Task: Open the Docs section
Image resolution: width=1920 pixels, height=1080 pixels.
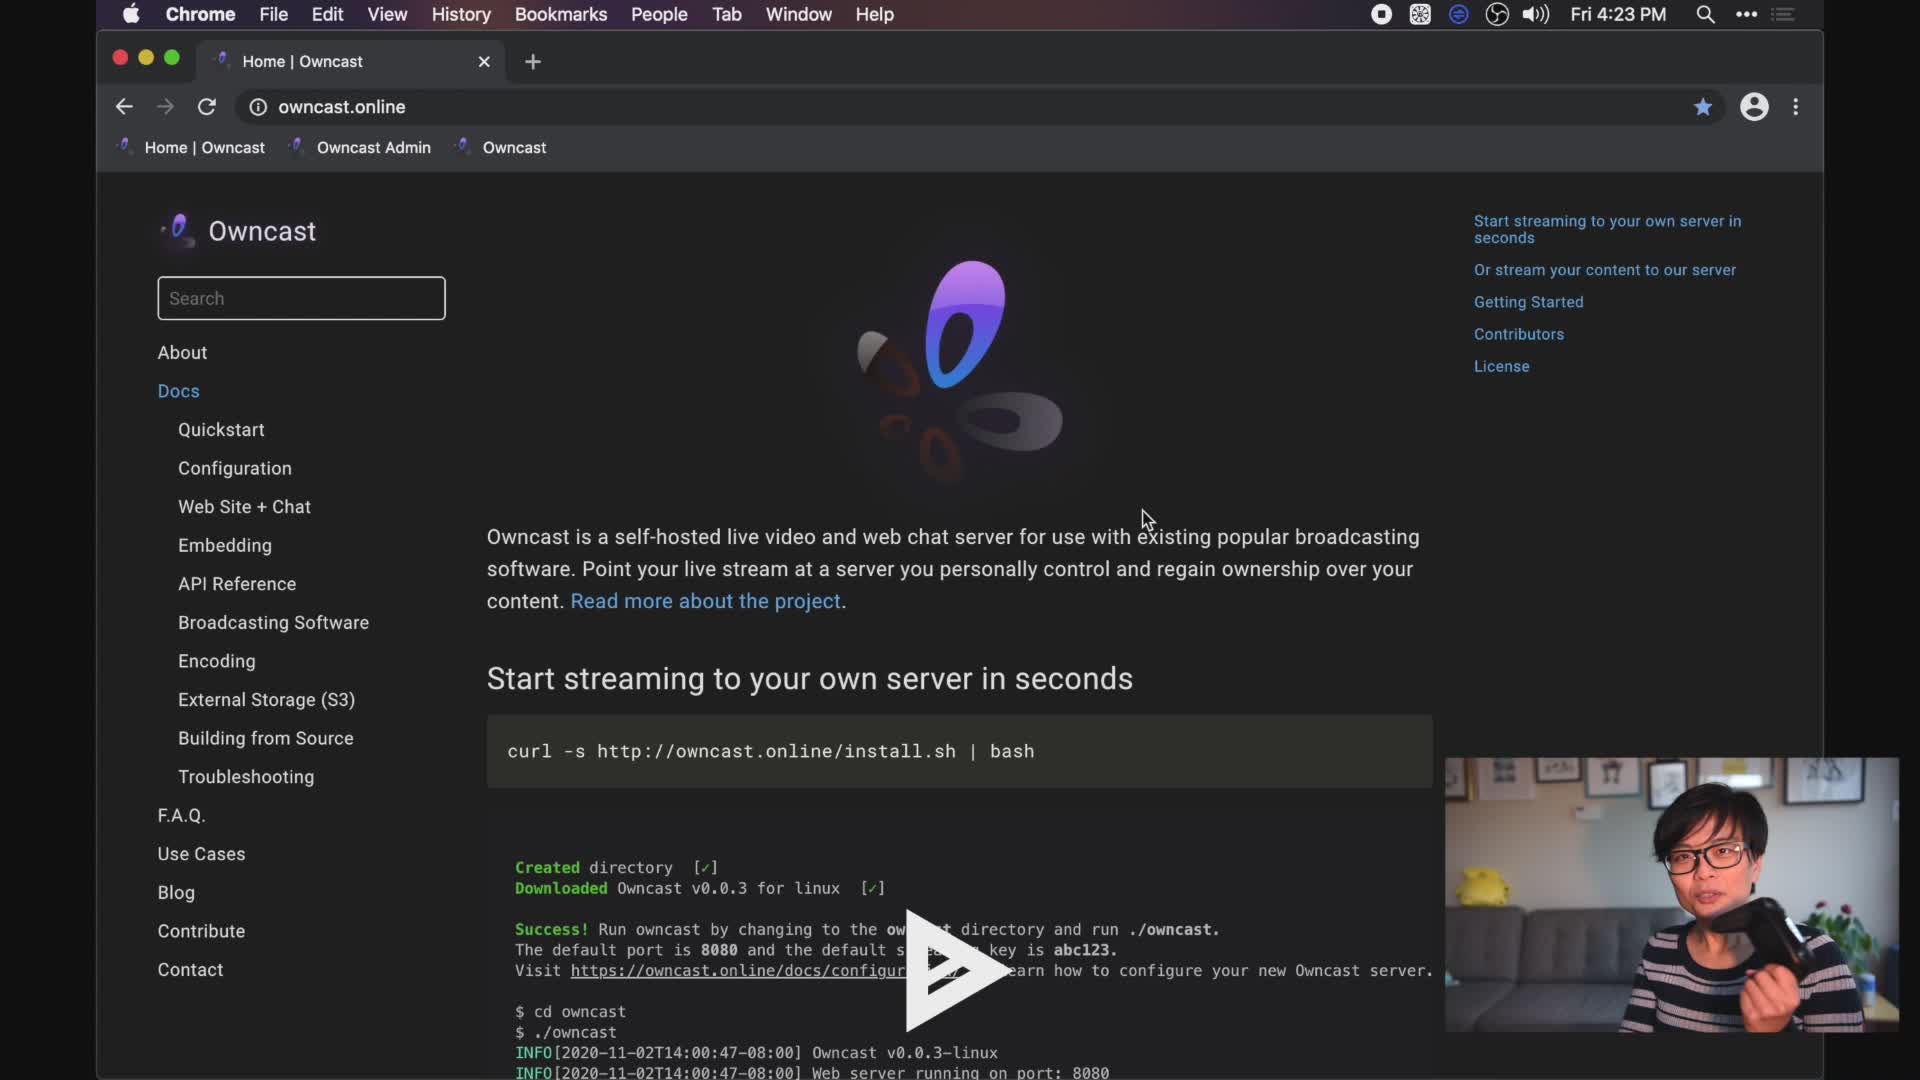Action: (178, 391)
